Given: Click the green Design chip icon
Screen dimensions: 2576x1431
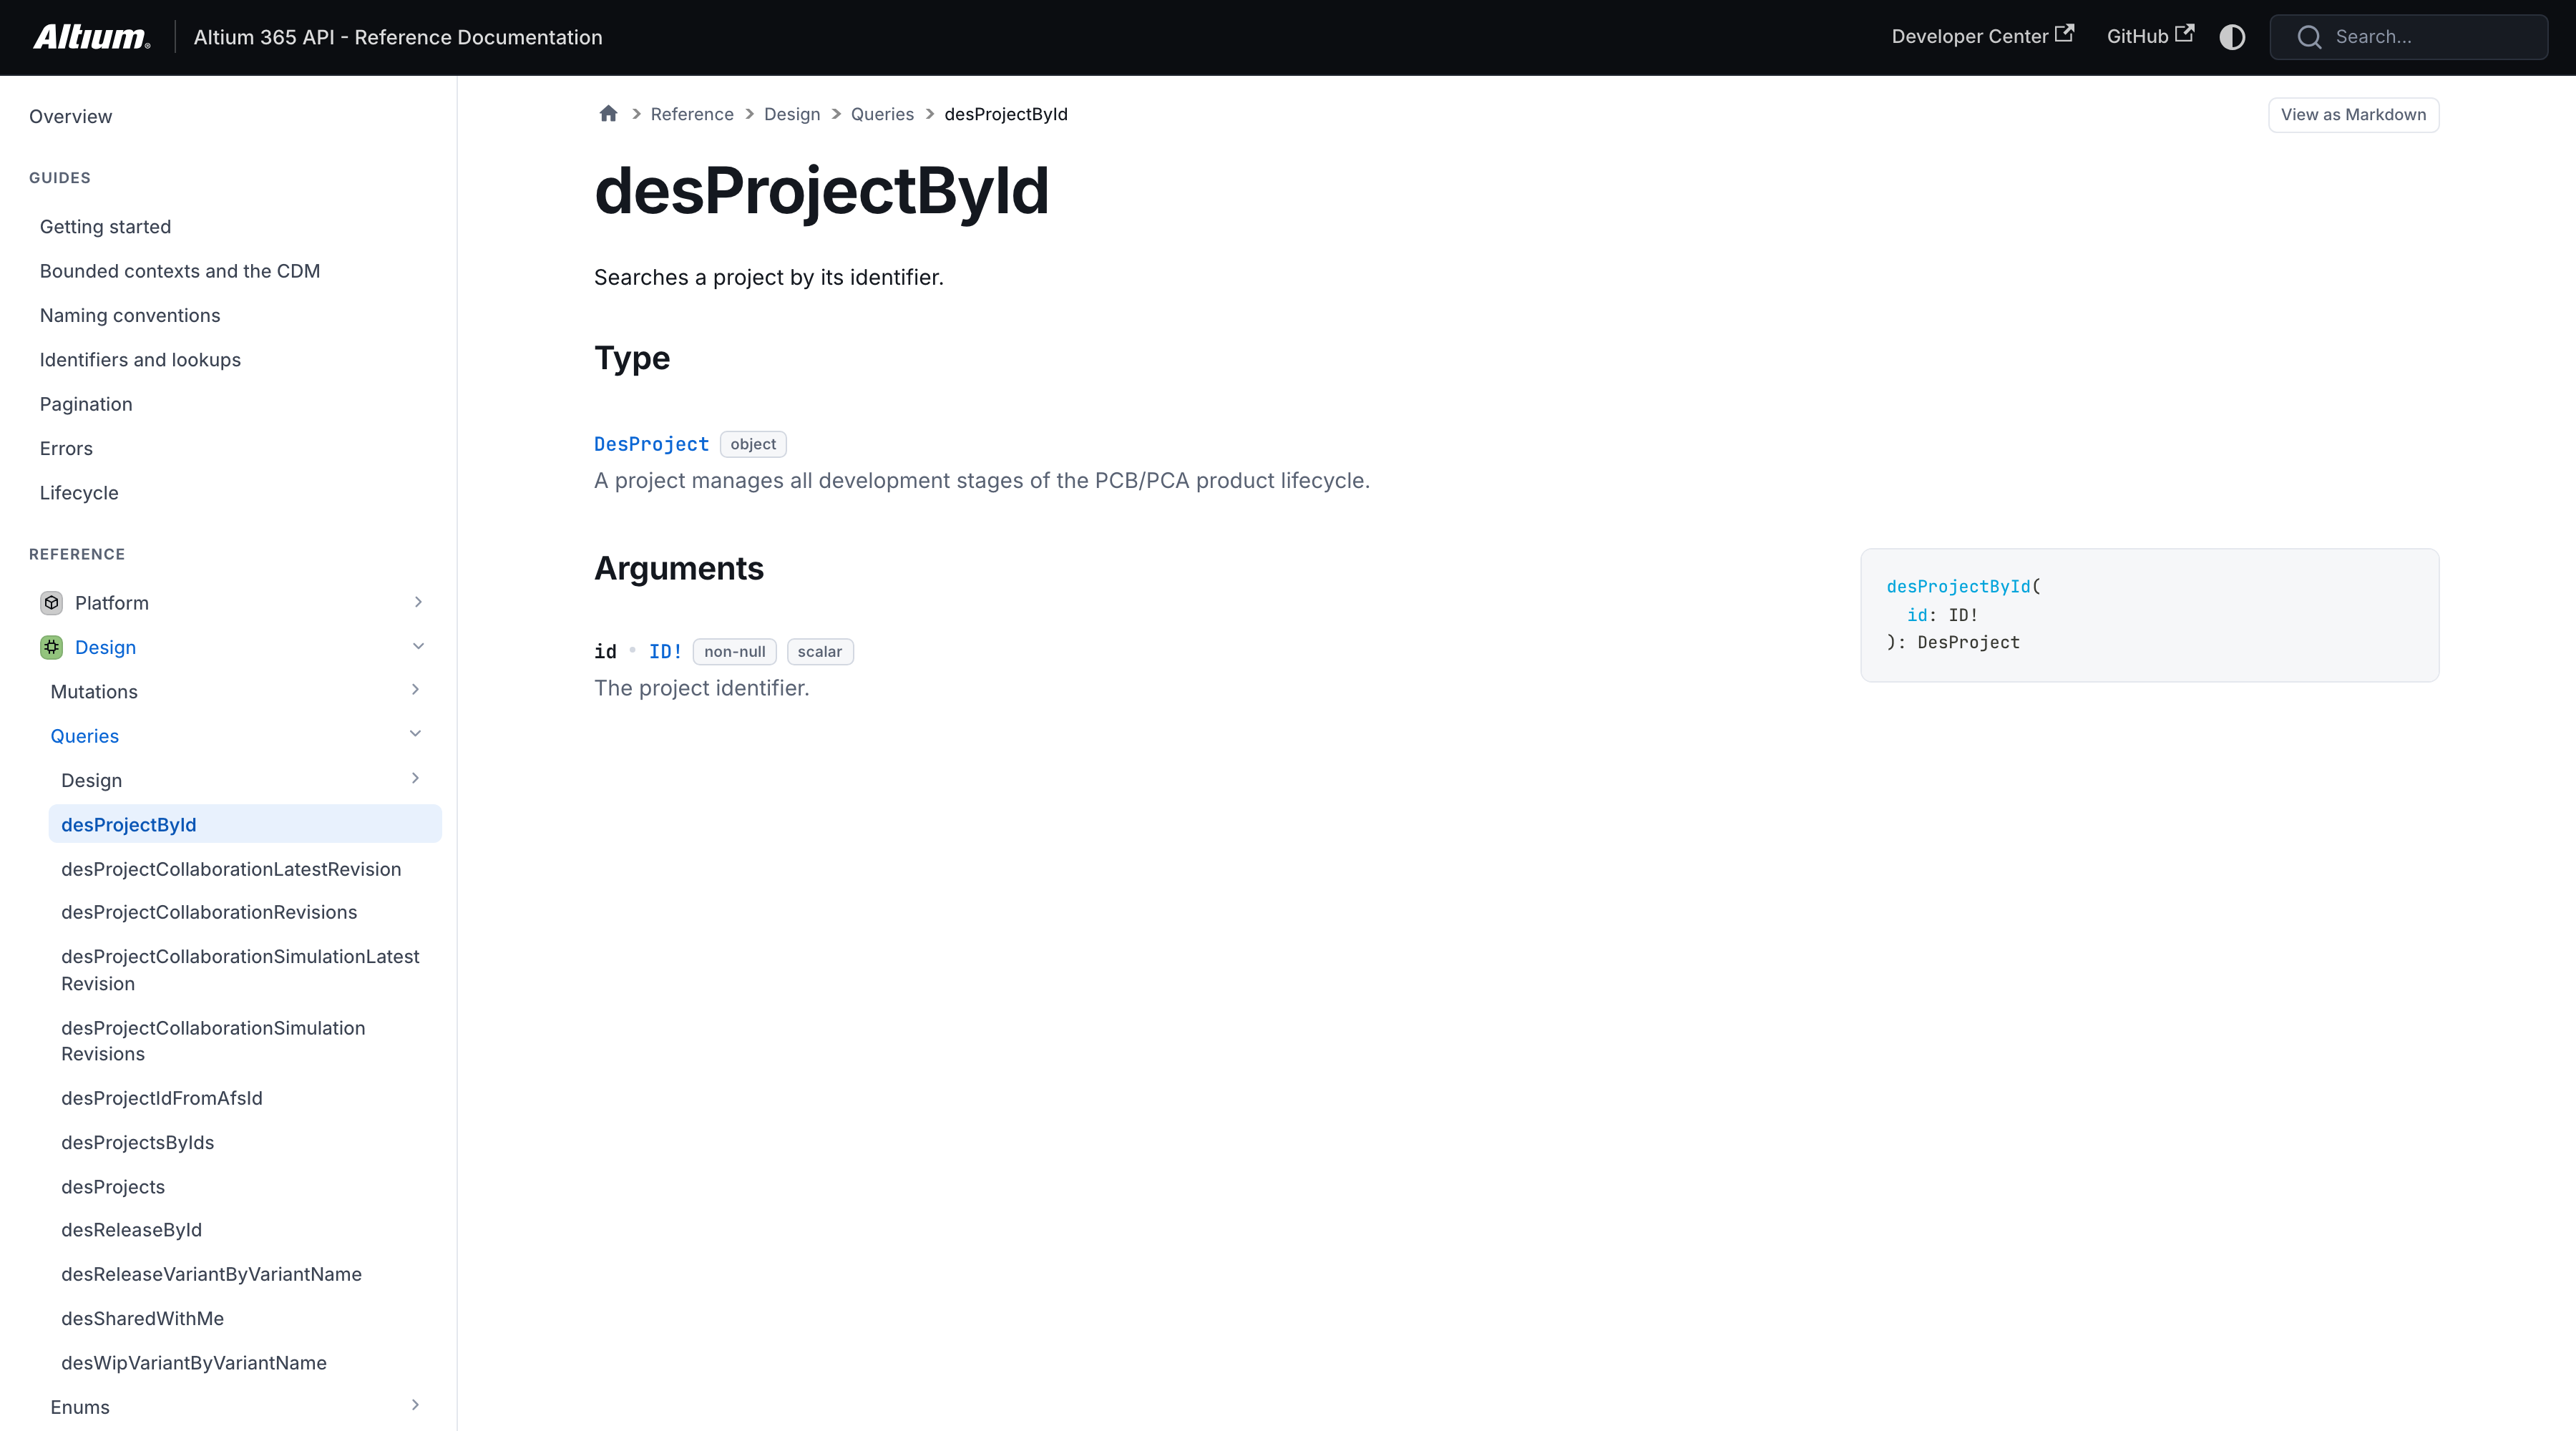Looking at the screenshot, I should tap(52, 647).
